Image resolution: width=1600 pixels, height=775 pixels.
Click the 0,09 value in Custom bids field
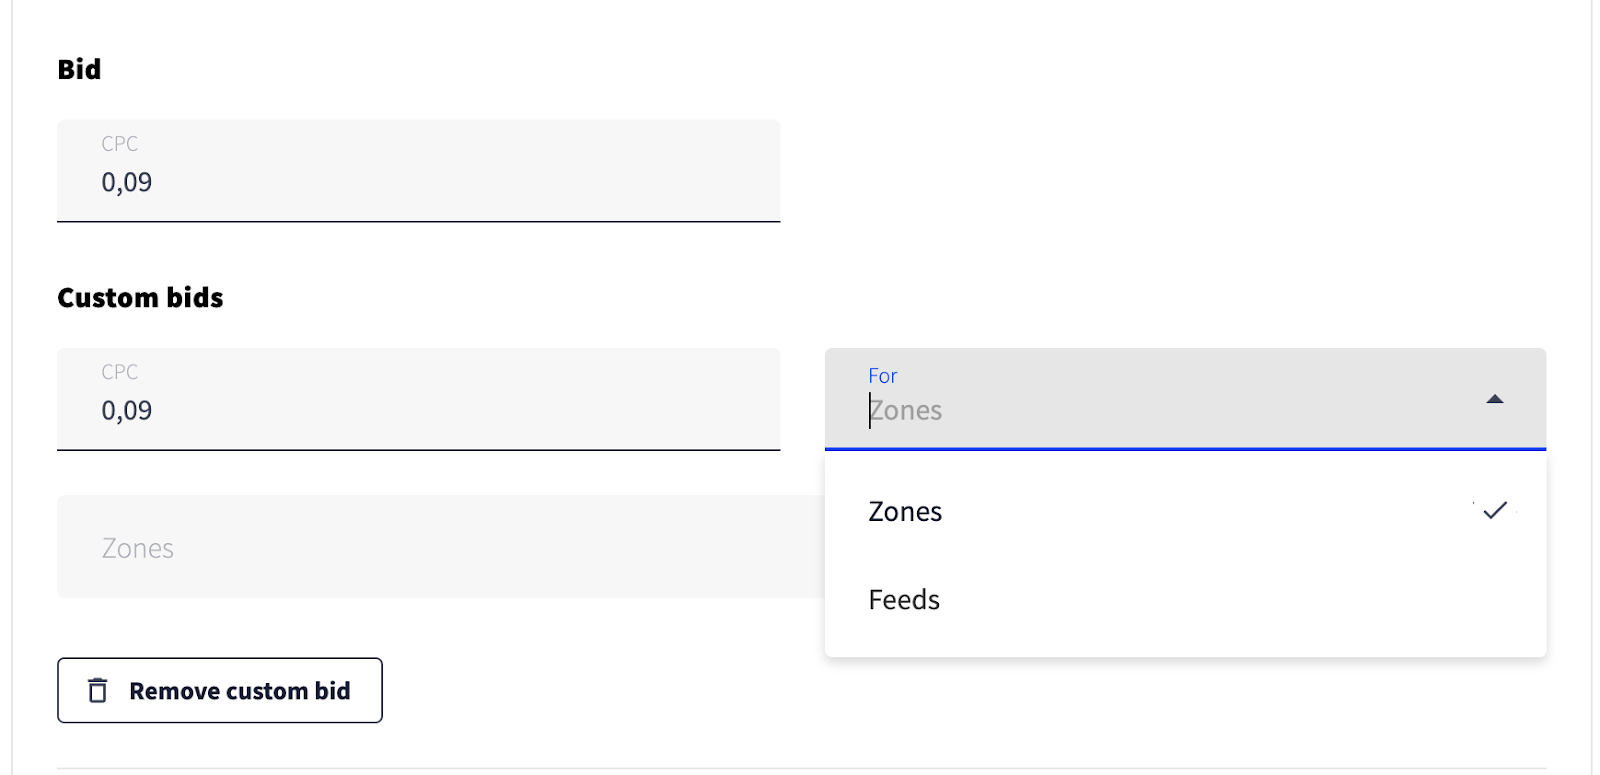(x=127, y=411)
